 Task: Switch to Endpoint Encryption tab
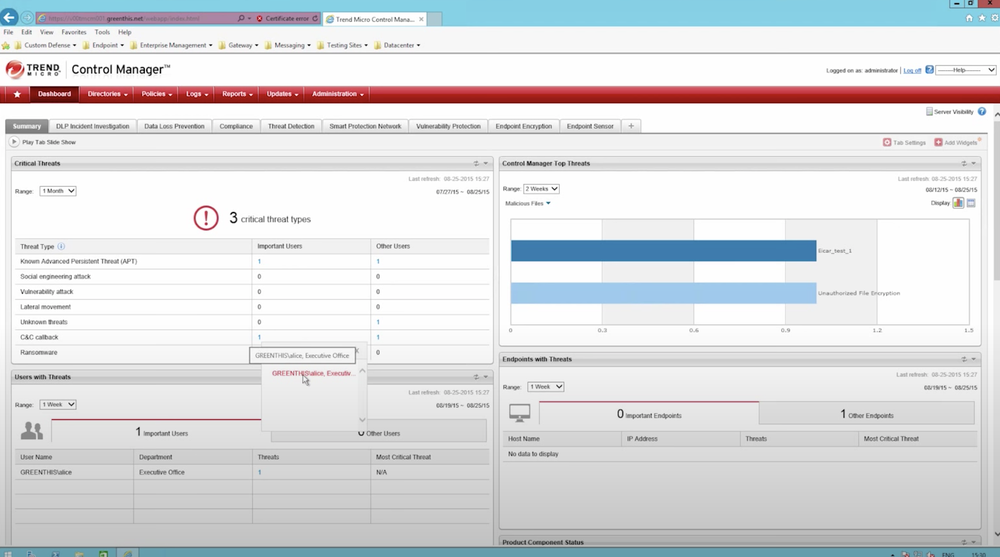(x=524, y=126)
